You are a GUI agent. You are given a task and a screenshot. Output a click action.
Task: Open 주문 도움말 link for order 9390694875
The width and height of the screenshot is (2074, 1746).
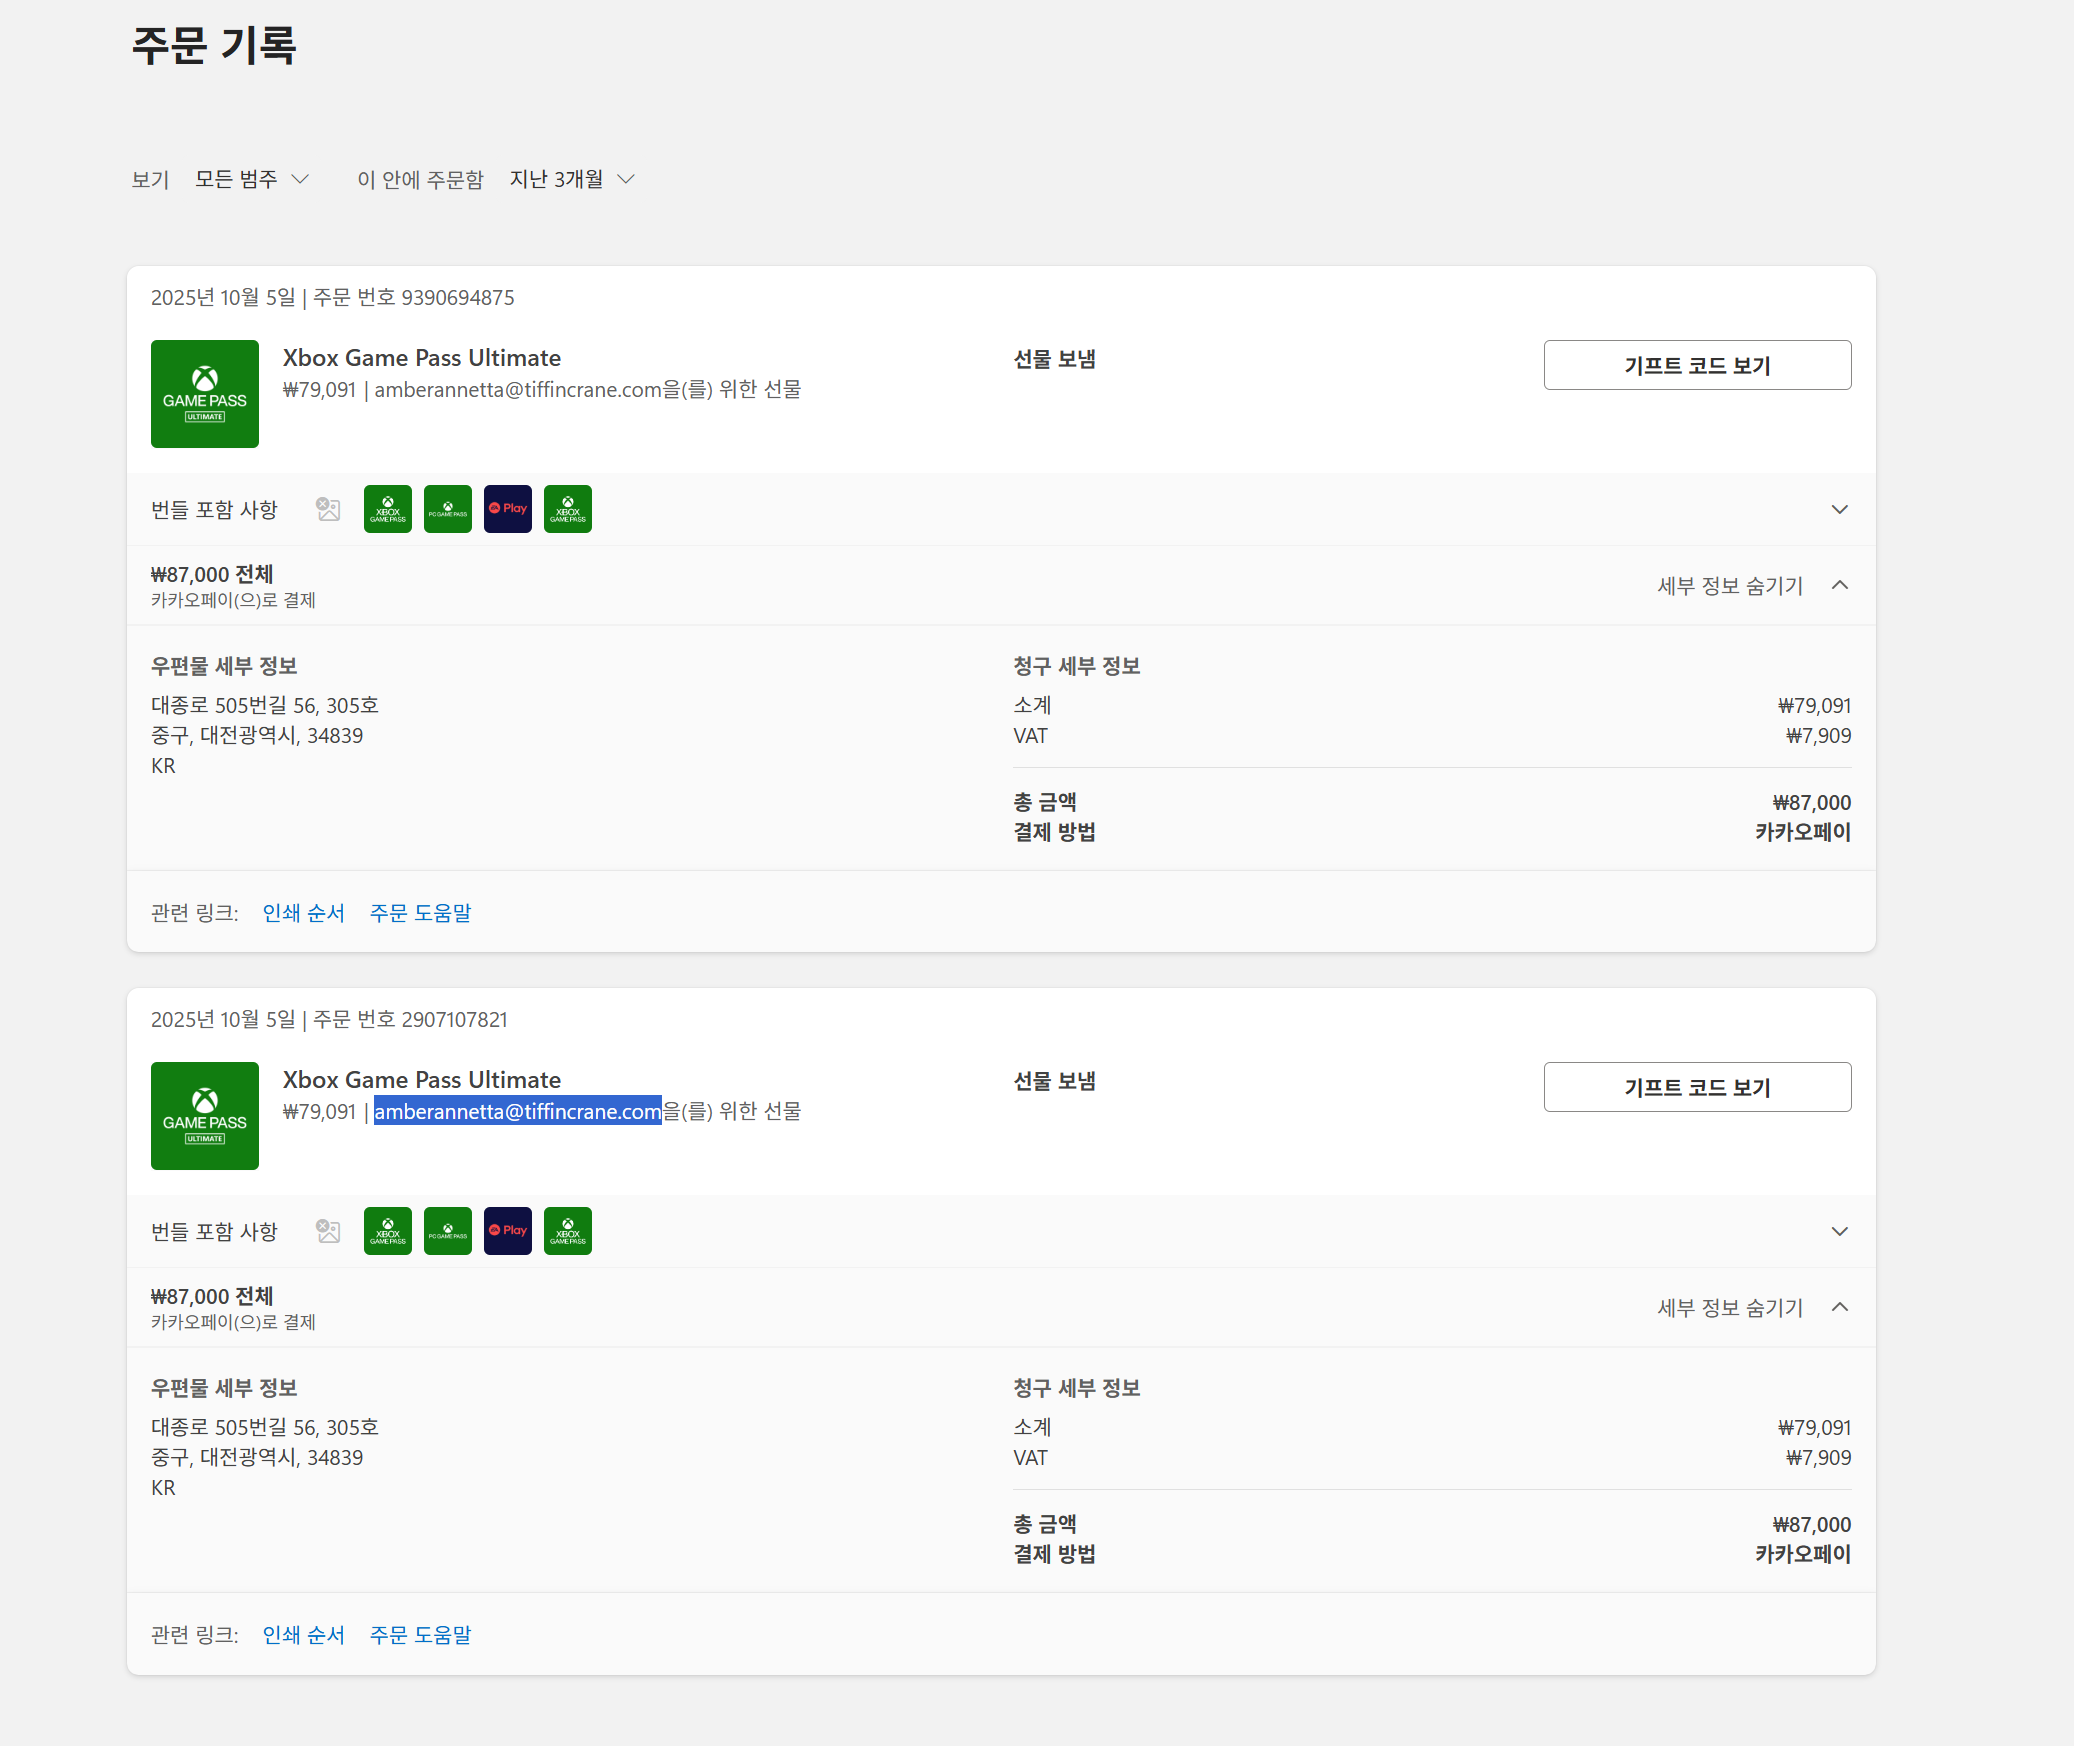coord(421,913)
